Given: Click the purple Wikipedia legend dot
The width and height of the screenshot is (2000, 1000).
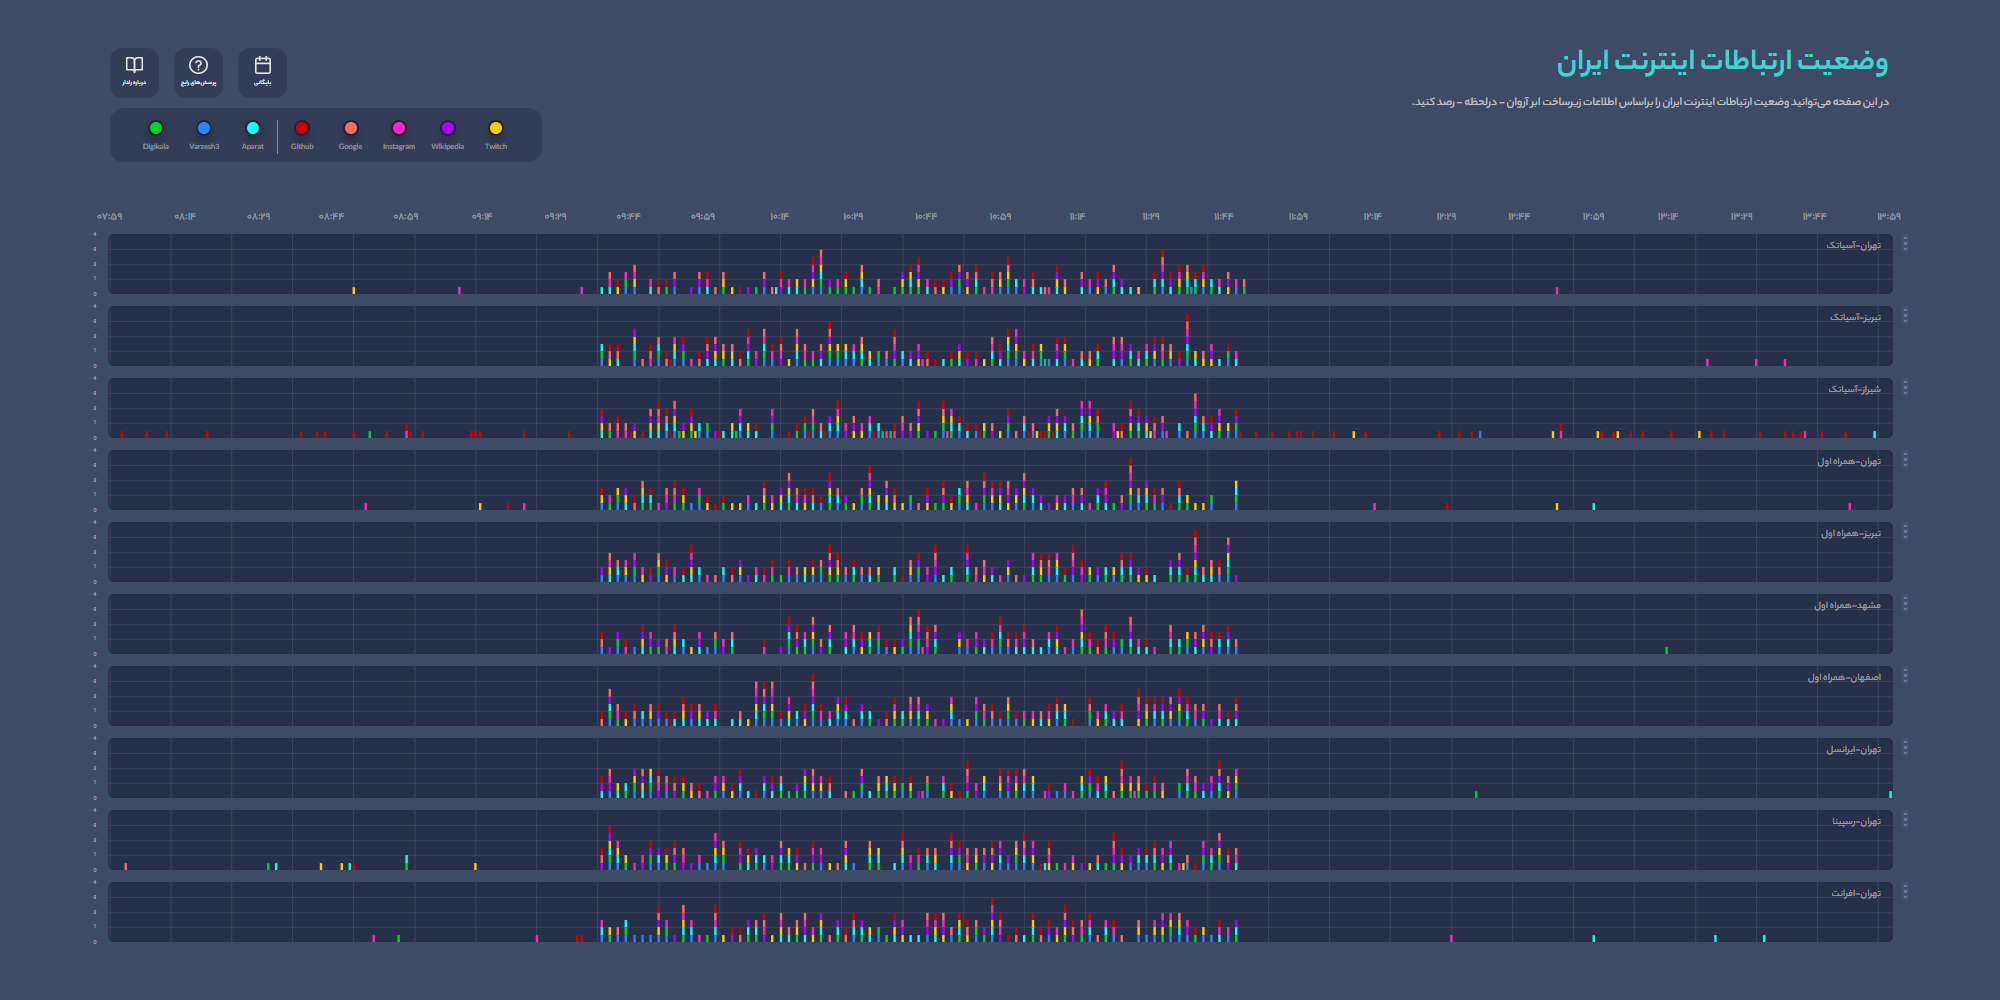Looking at the screenshot, I should [x=448, y=128].
